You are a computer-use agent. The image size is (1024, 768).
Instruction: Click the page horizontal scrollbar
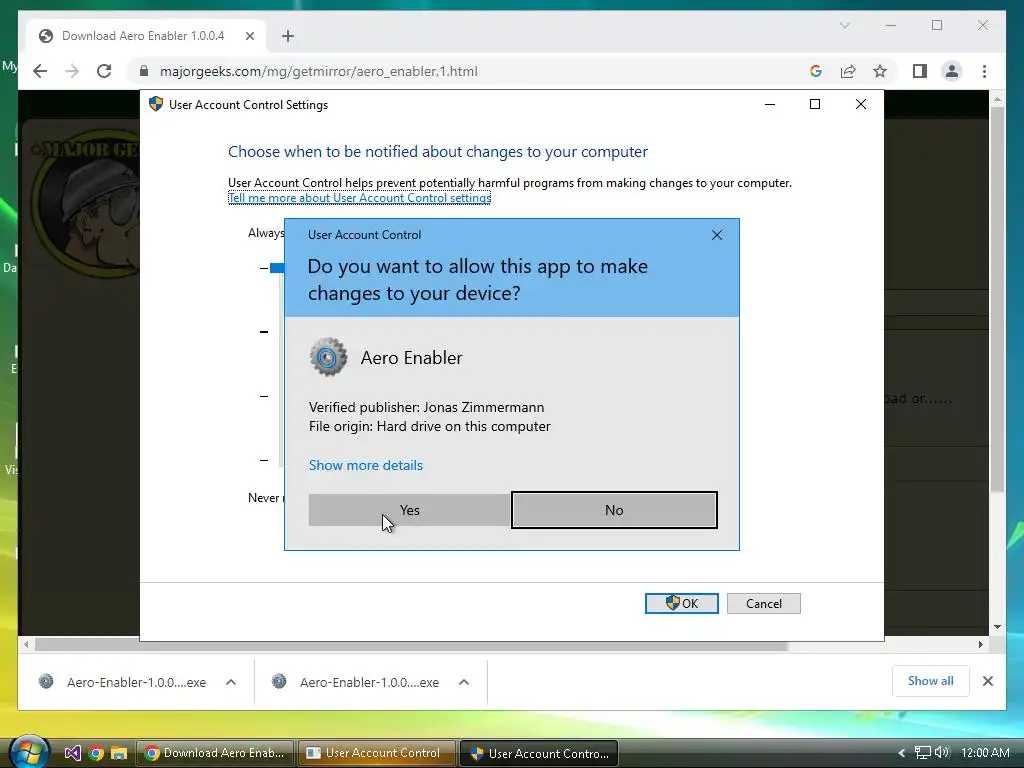pyautogui.click(x=411, y=645)
